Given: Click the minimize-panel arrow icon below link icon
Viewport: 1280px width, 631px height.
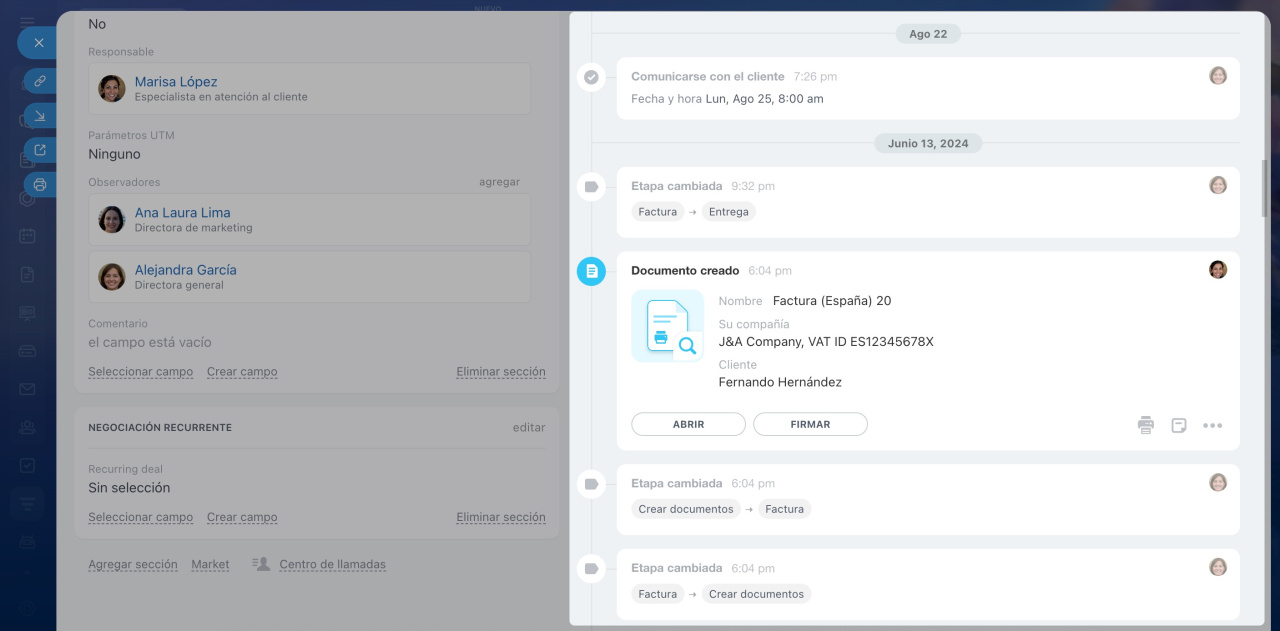Looking at the screenshot, I should pyautogui.click(x=40, y=116).
